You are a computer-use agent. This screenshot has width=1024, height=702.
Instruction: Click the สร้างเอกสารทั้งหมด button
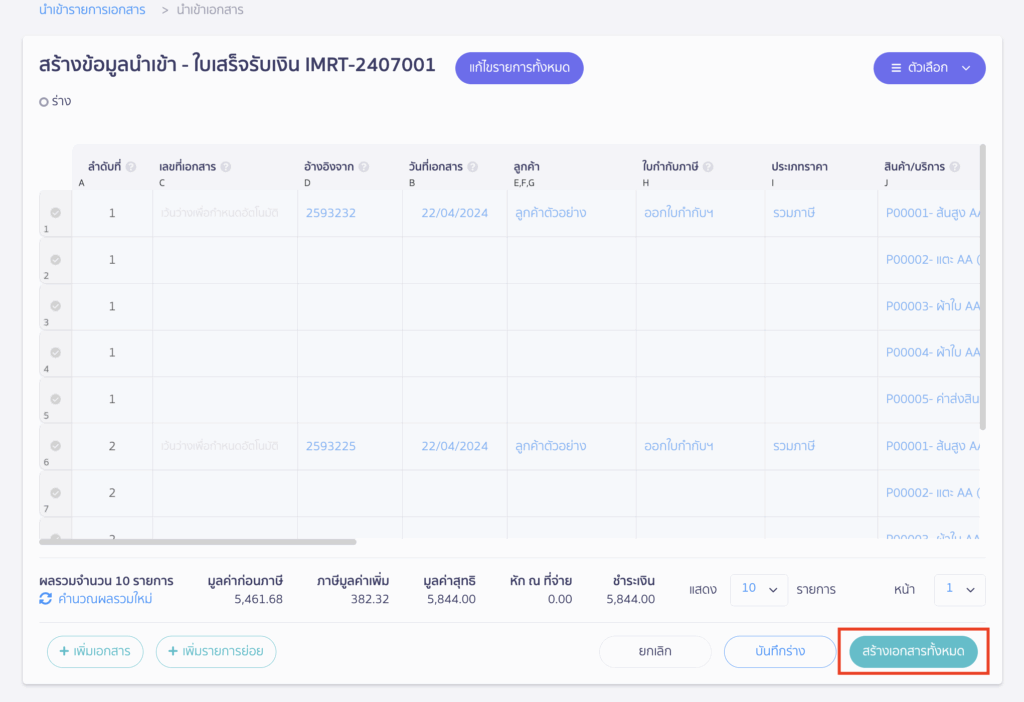click(x=913, y=652)
